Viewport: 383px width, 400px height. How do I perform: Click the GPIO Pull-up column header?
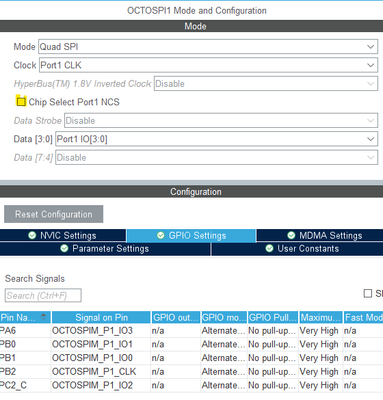pos(273,317)
